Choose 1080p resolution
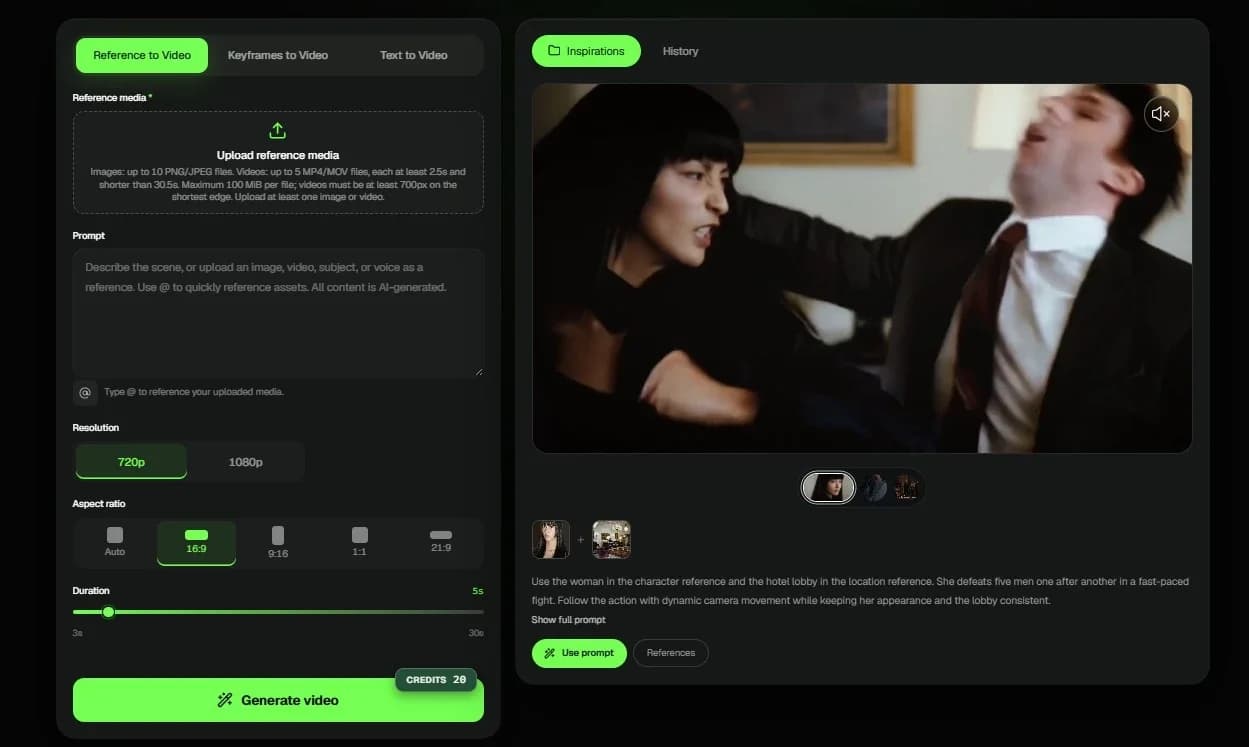Viewport: 1249px width, 747px height. click(x=245, y=462)
